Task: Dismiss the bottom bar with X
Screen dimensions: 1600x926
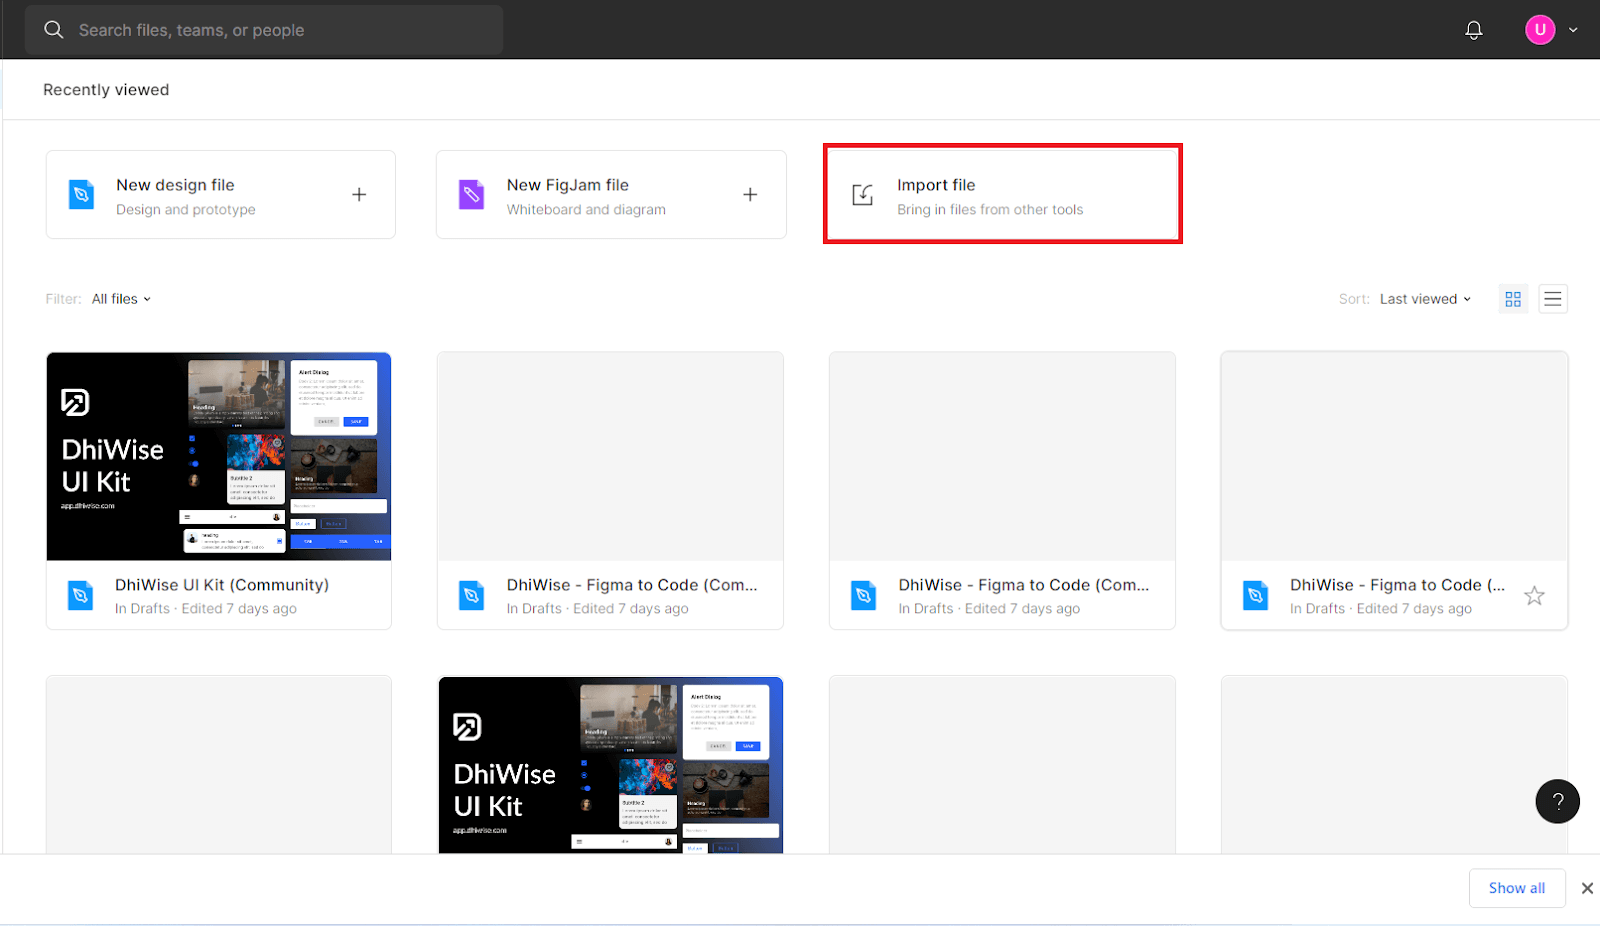Action: click(x=1587, y=888)
